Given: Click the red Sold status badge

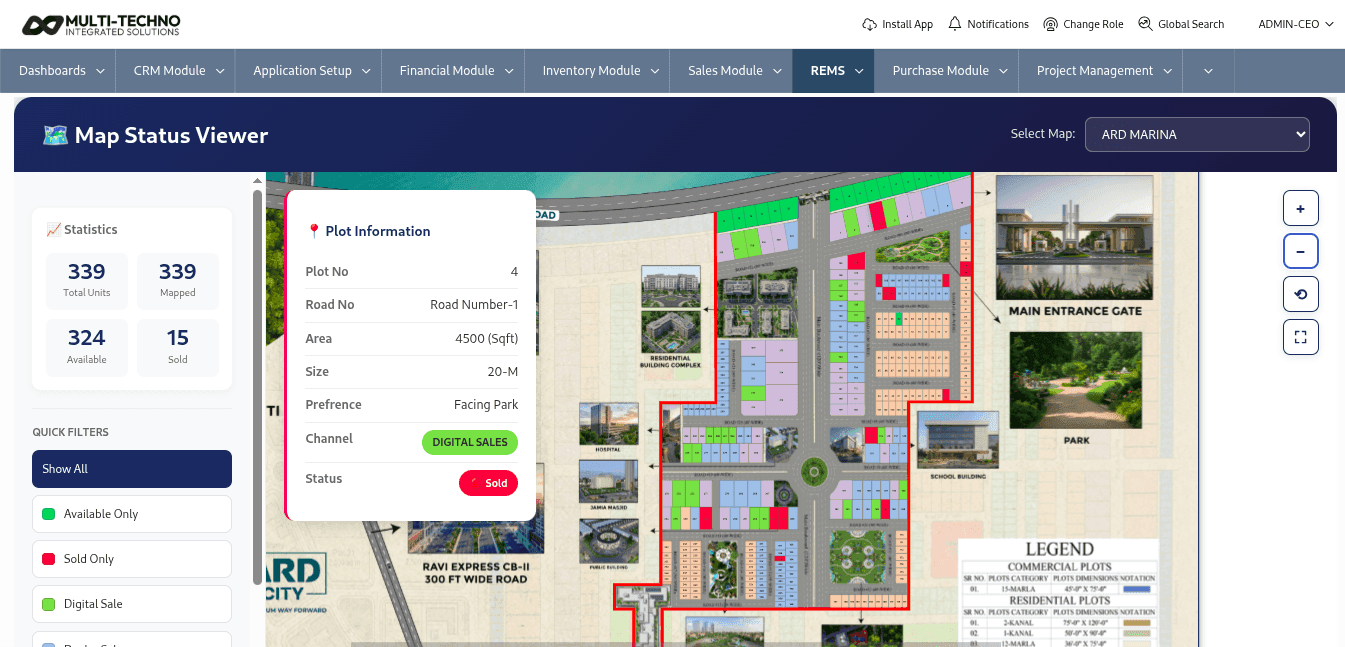Looking at the screenshot, I should (488, 483).
